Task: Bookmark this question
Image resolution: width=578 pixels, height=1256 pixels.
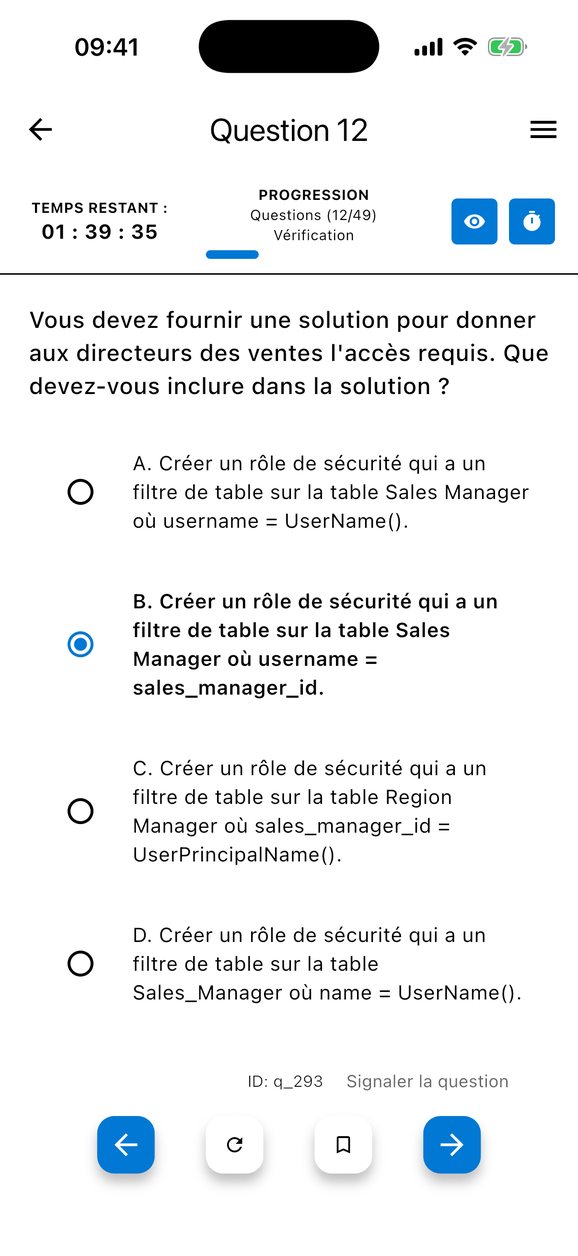Action: 343,1144
